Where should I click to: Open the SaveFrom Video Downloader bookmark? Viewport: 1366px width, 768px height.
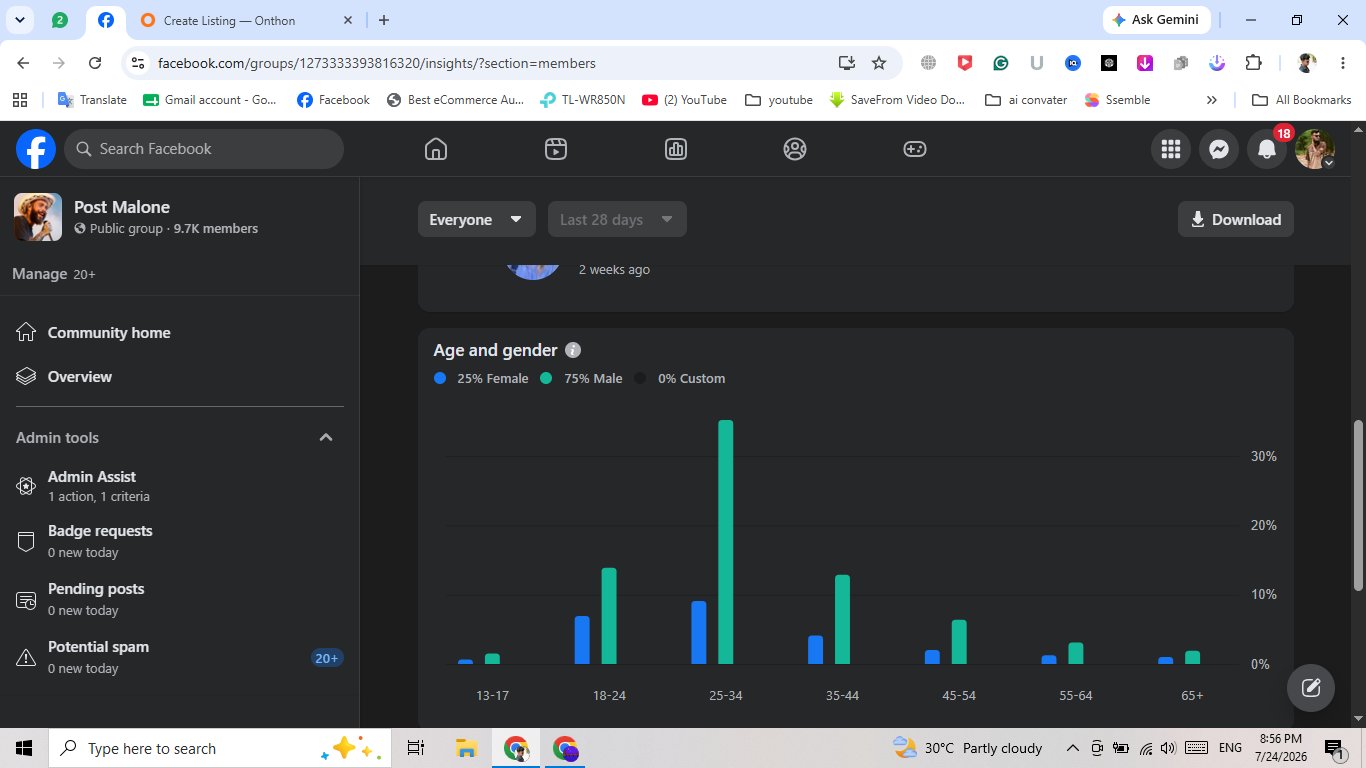(898, 100)
